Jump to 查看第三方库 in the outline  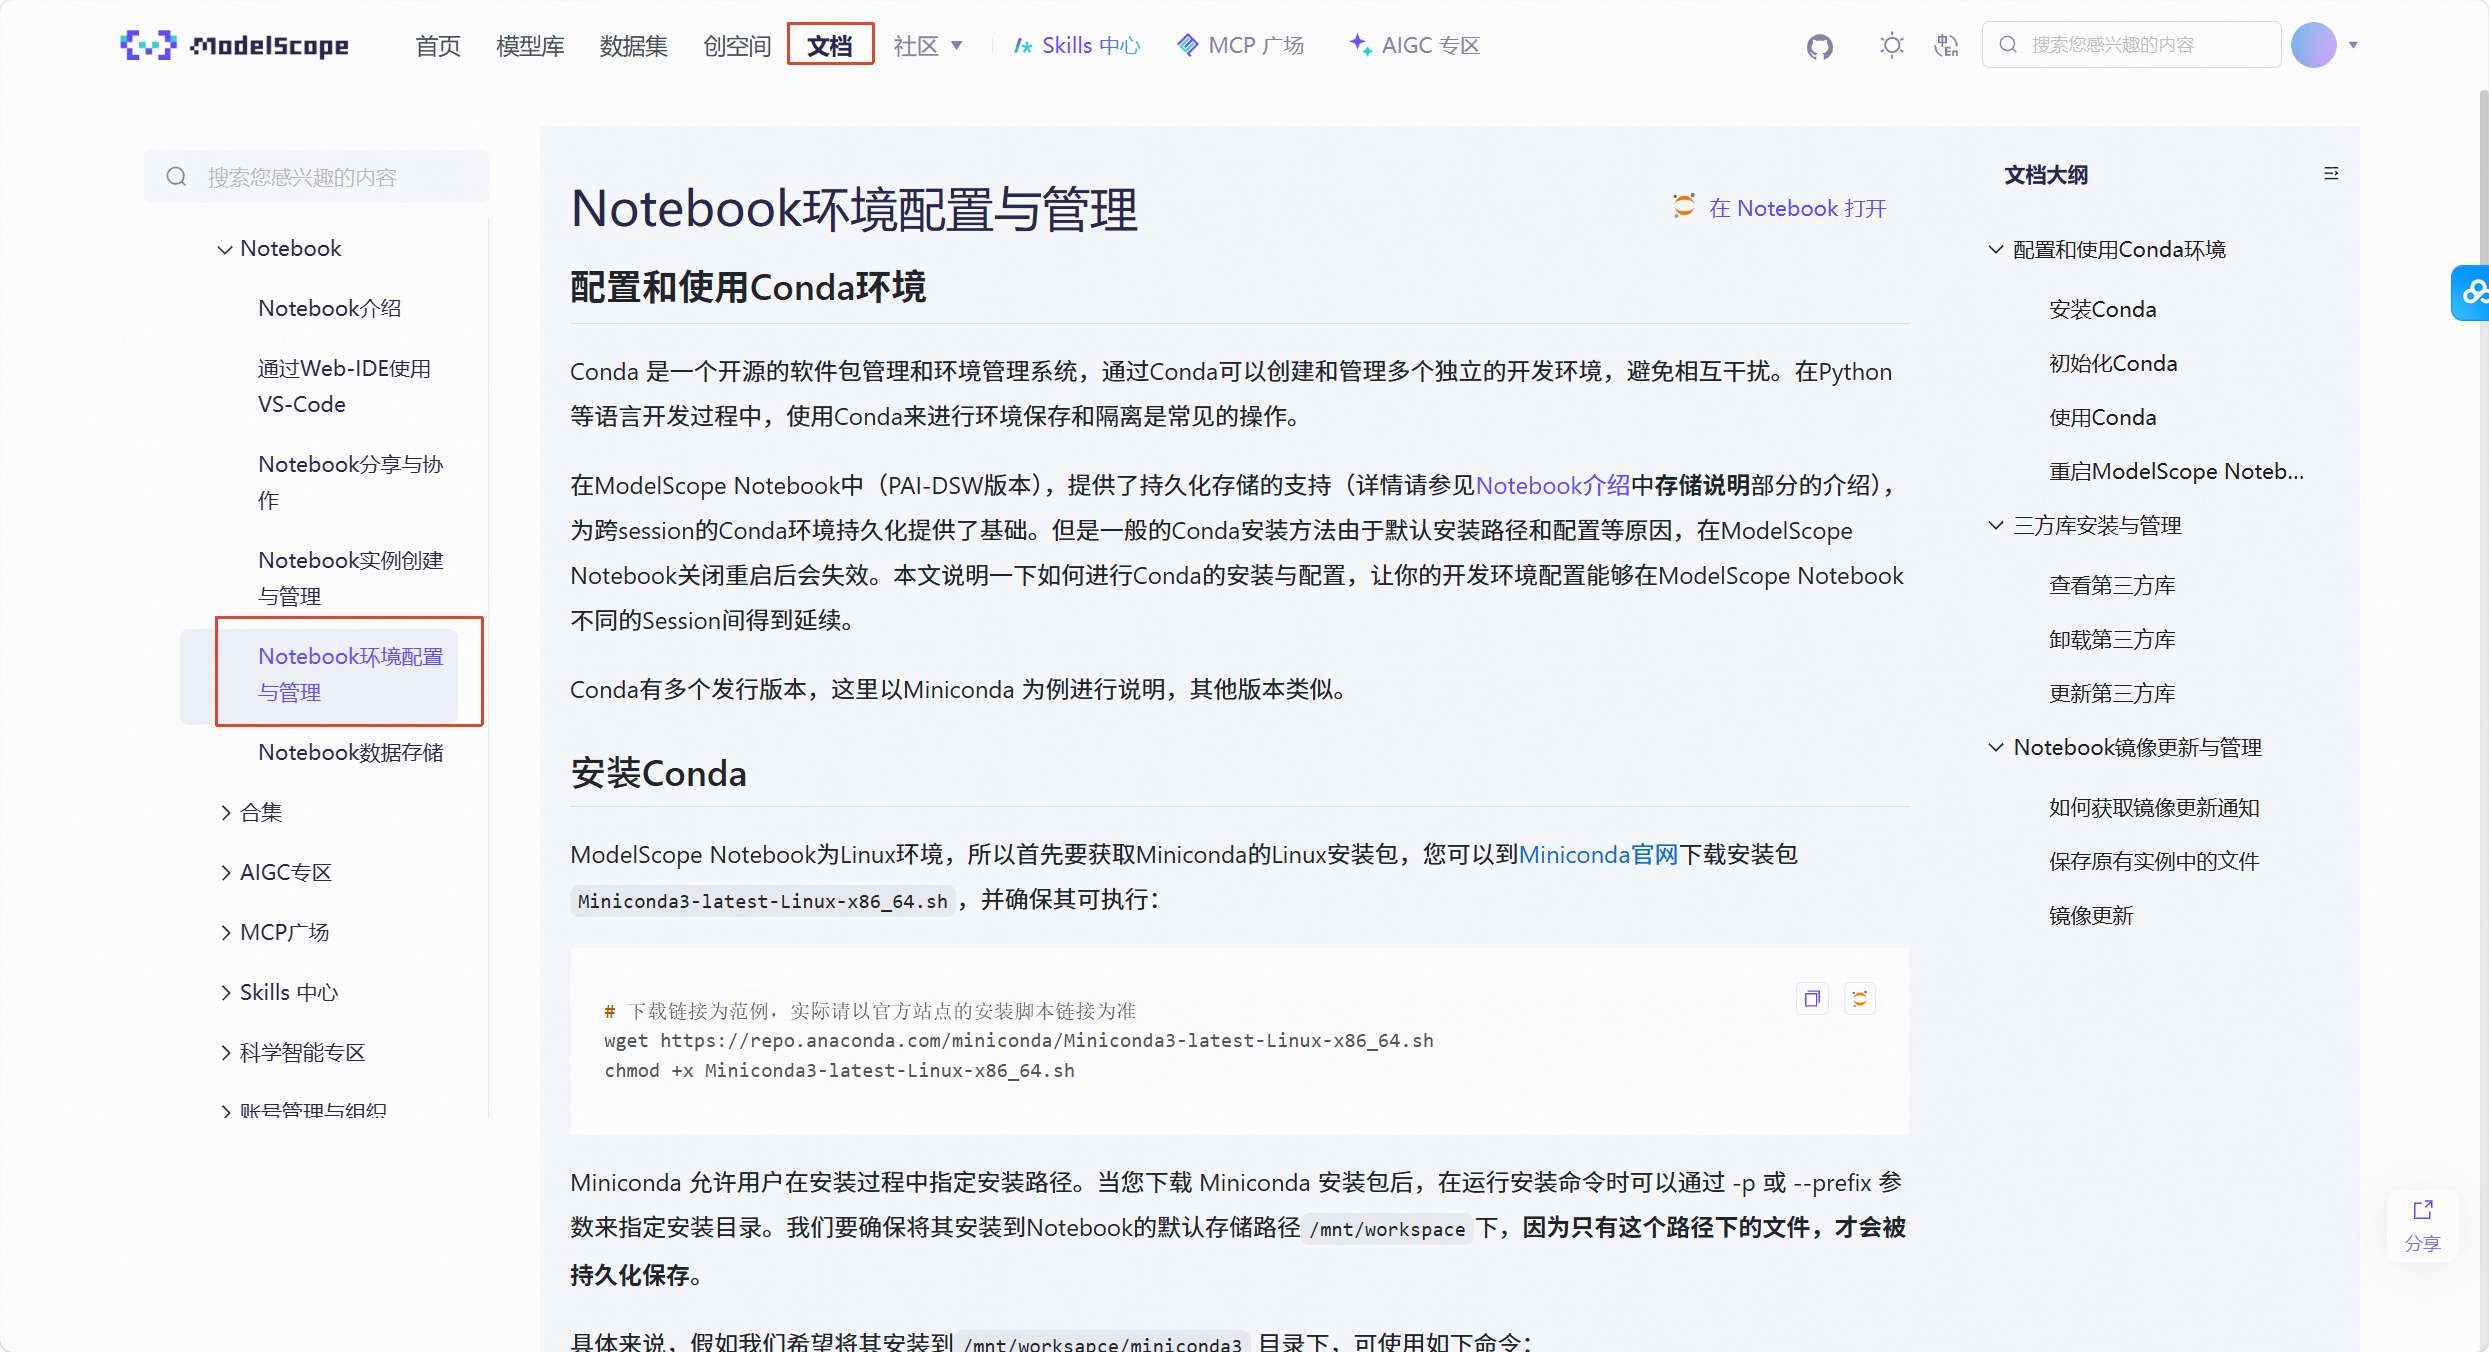point(2112,585)
